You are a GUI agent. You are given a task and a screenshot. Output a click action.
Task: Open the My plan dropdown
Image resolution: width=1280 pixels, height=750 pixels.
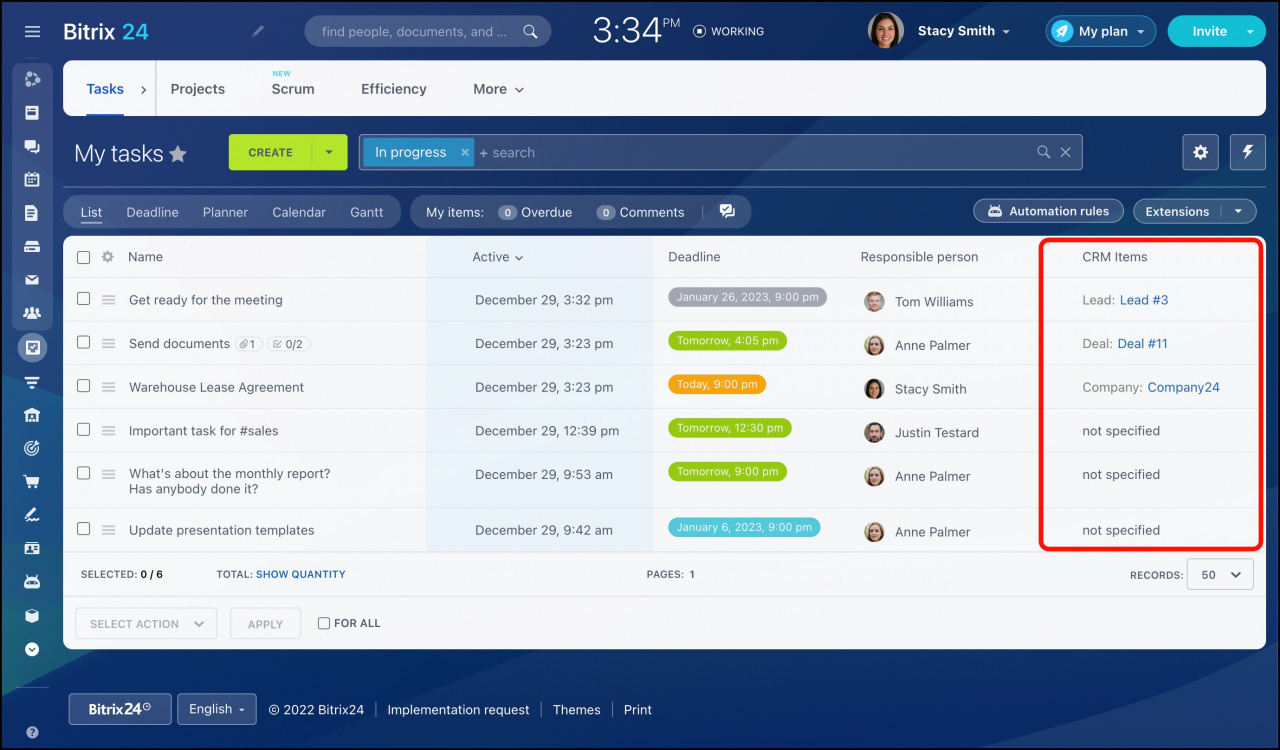point(1101,31)
